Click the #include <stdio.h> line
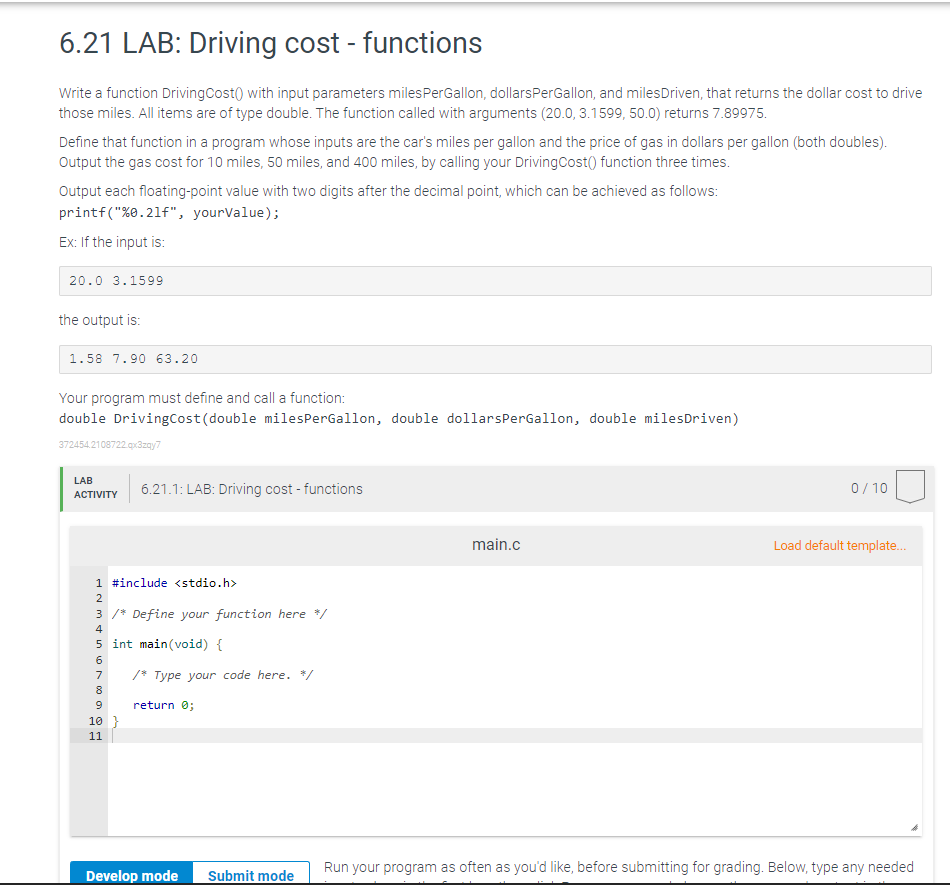Screen dimensions: 950x885 click(x=174, y=583)
